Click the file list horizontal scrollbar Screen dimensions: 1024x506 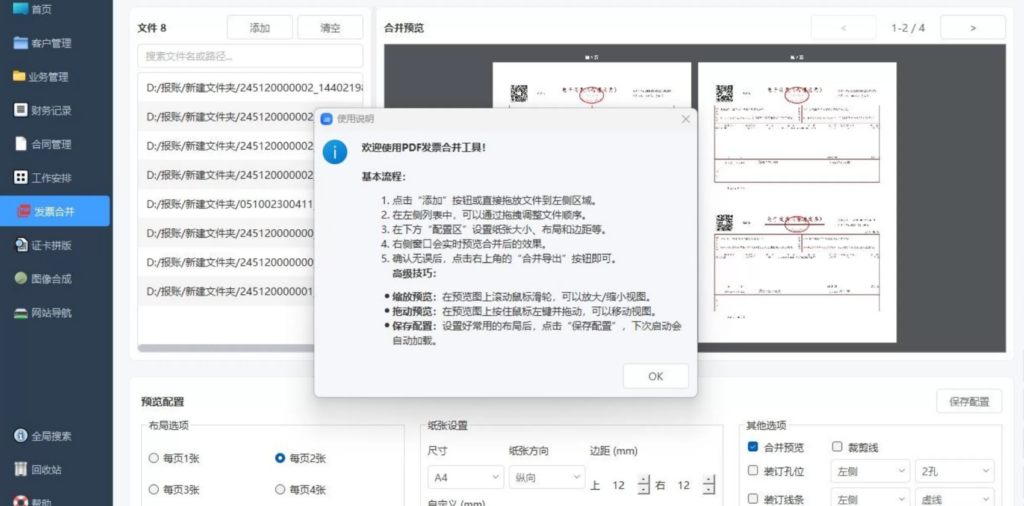(226, 348)
